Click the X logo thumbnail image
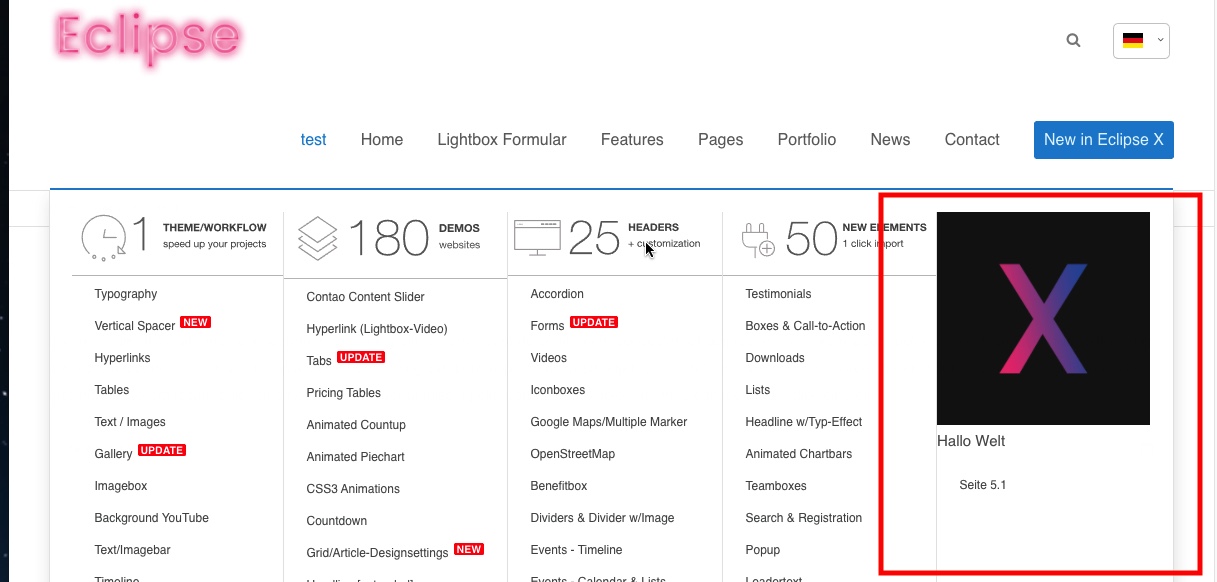Viewport: 1217px width, 582px height. coord(1043,318)
